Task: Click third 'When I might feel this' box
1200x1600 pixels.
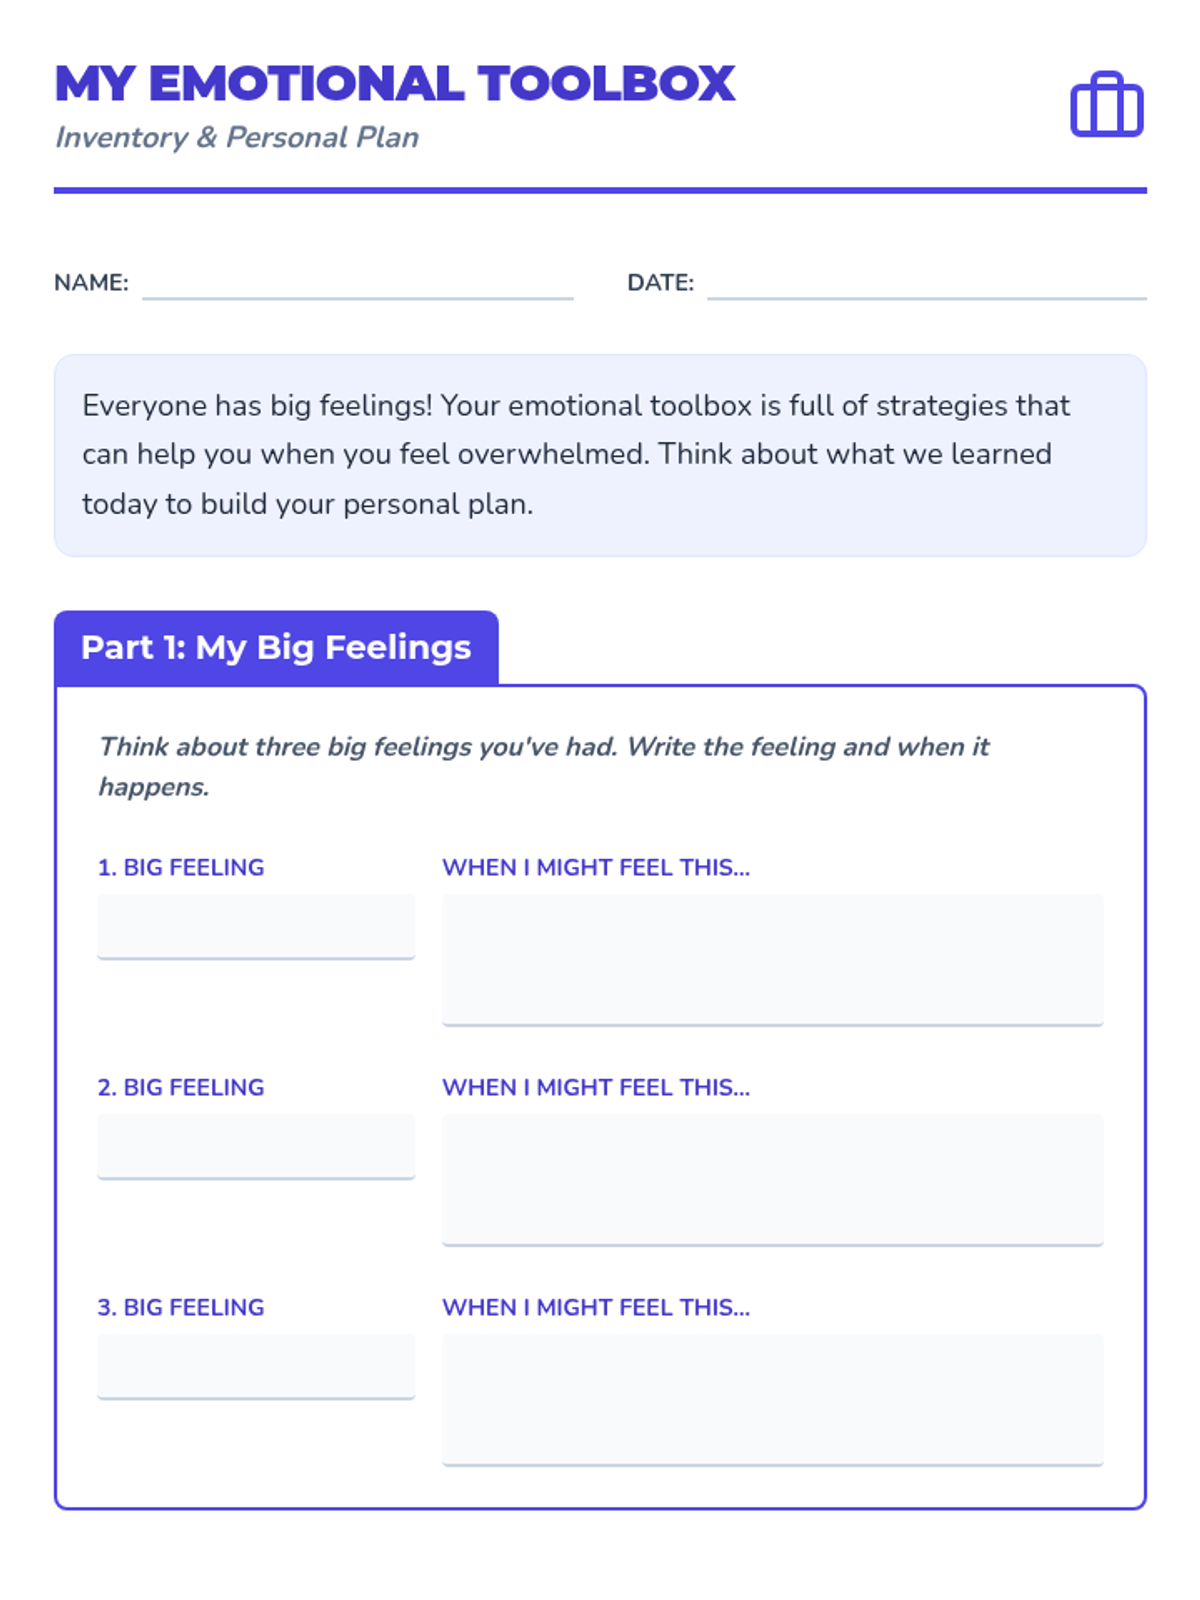Action: click(x=772, y=1399)
